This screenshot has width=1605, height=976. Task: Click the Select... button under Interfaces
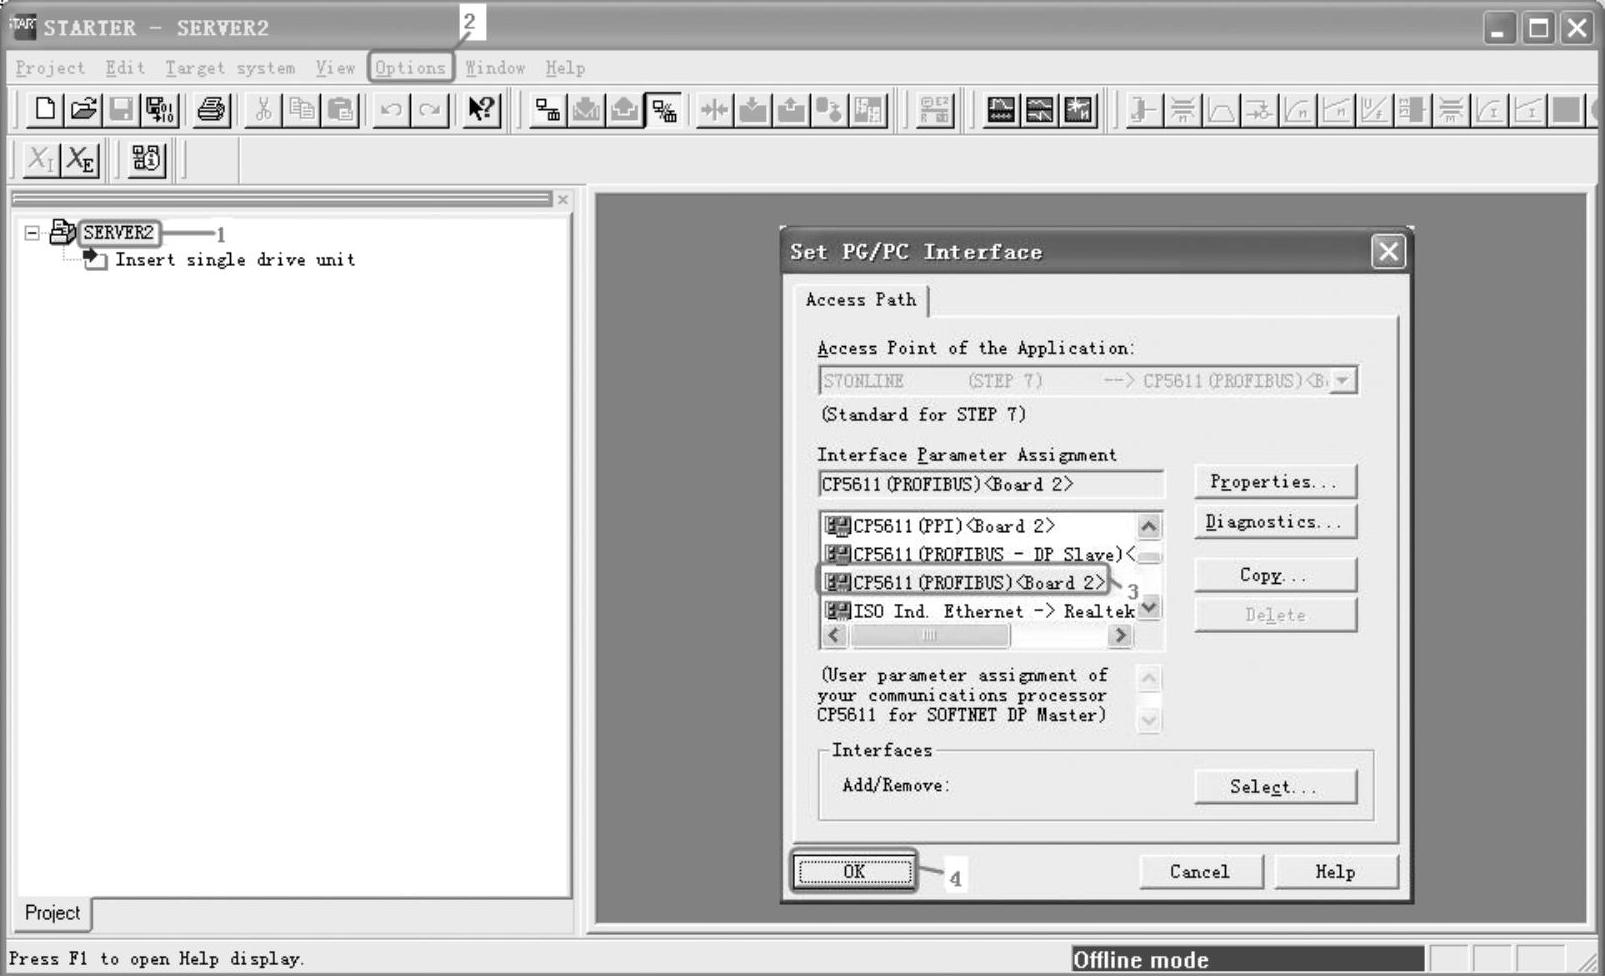point(1275,787)
